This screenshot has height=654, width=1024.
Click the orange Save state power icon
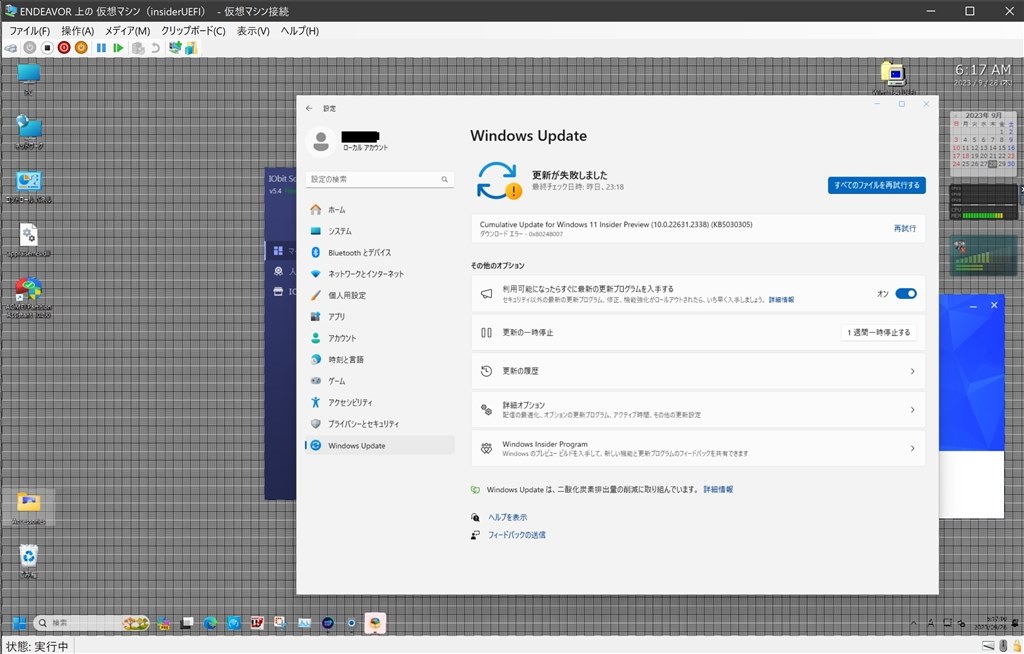tap(81, 48)
